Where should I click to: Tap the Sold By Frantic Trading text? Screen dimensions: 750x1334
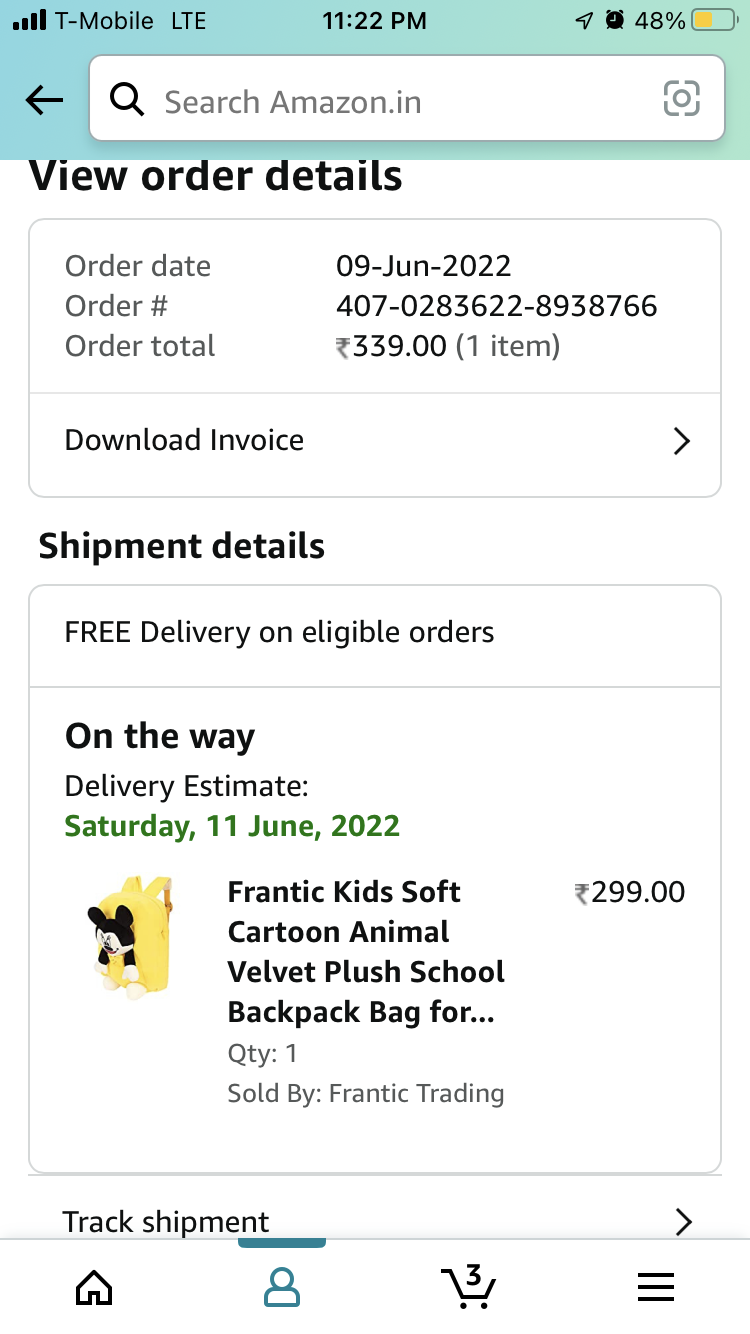click(x=365, y=1093)
